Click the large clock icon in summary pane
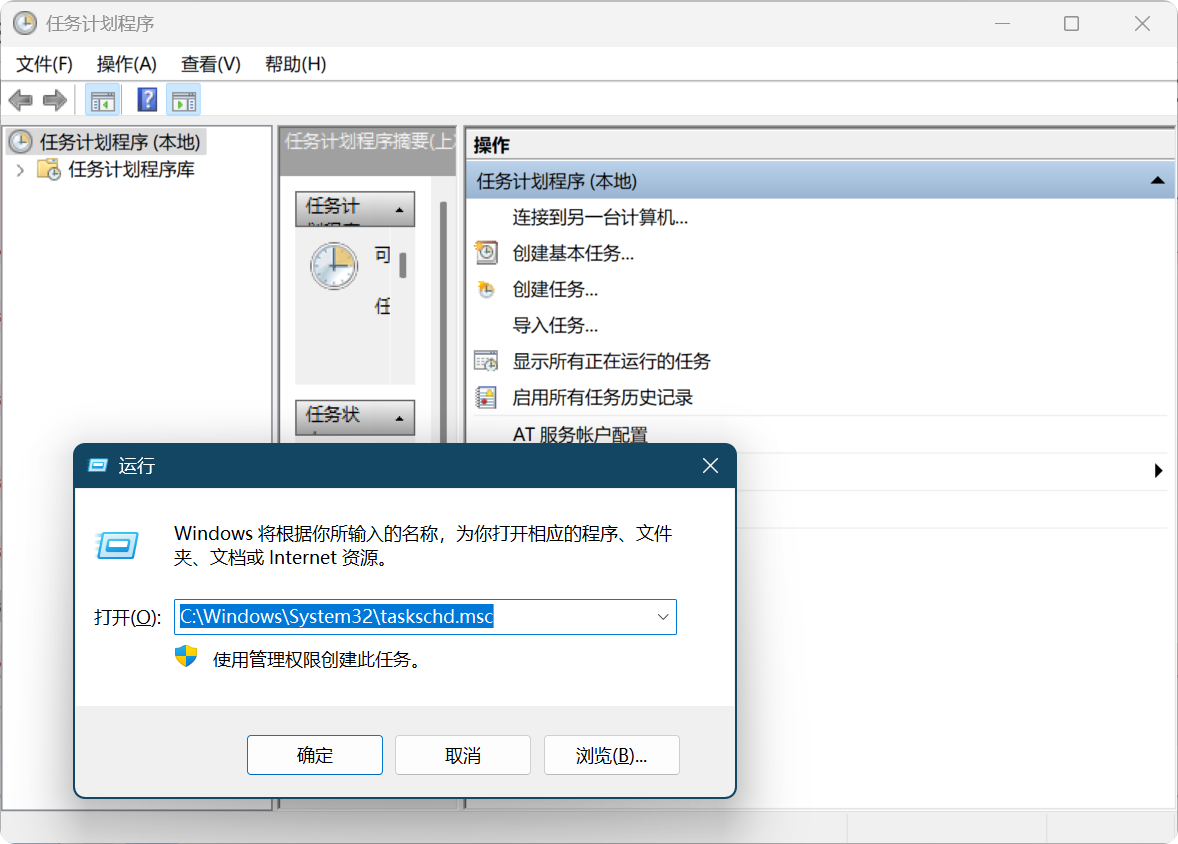Viewport: 1178px width, 844px height. 334,265
